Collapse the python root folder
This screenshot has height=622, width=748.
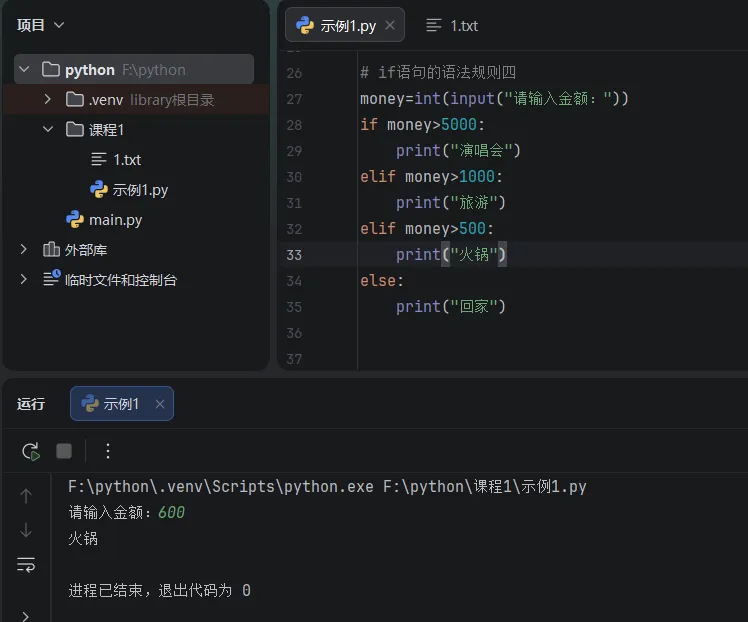point(24,70)
